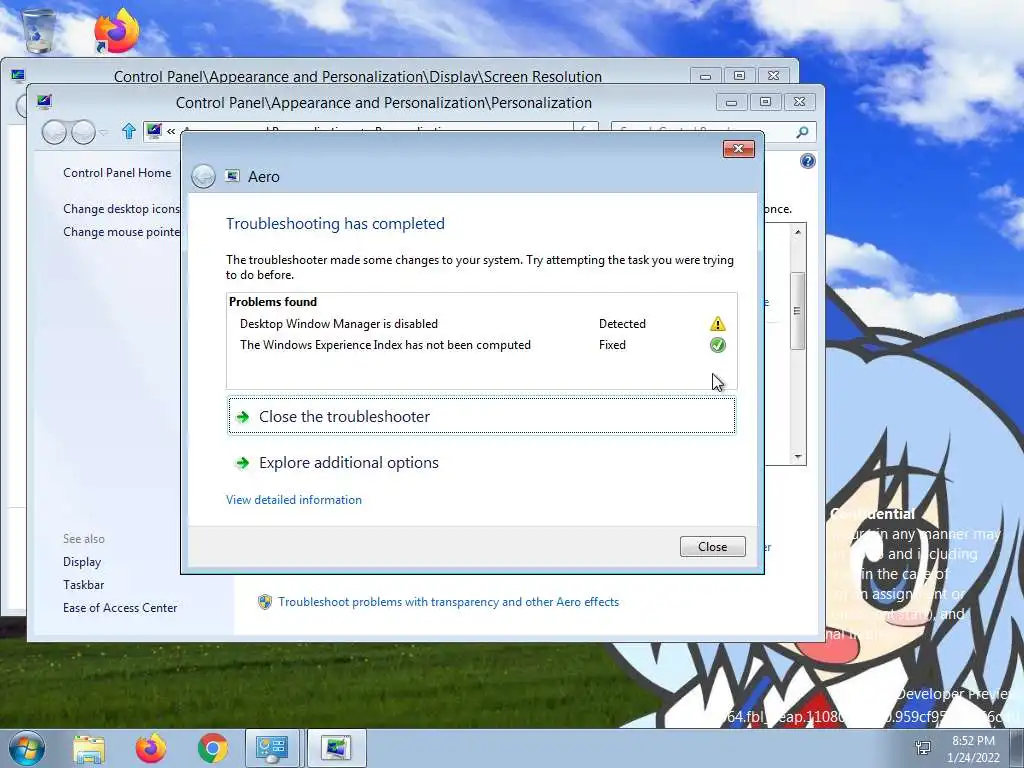Open File Explorer from the taskbar
The image size is (1024, 768).
pos(89,748)
